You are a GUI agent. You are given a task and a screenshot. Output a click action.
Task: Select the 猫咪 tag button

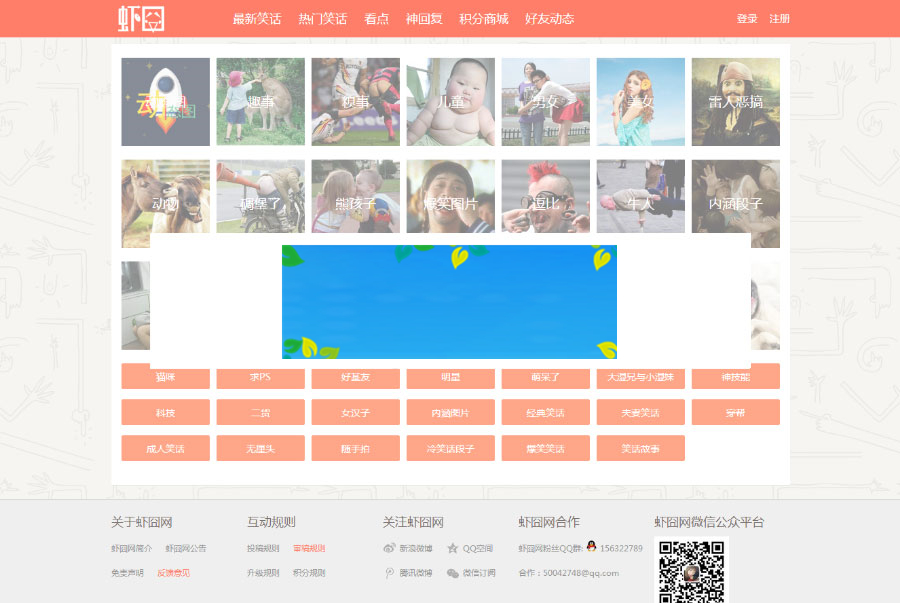pos(165,377)
